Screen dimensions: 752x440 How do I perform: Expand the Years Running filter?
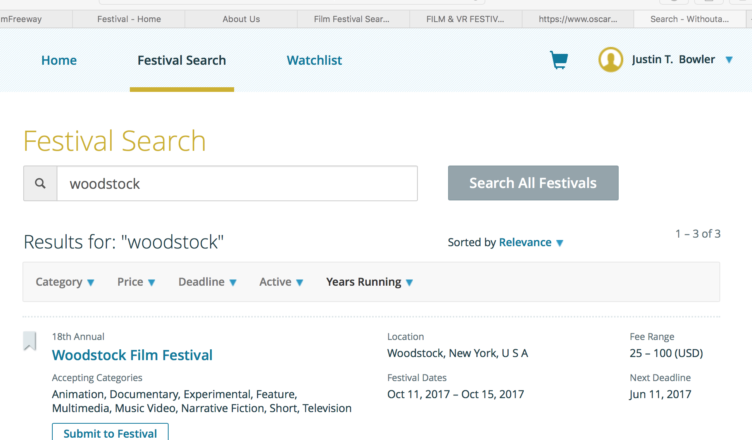(369, 282)
